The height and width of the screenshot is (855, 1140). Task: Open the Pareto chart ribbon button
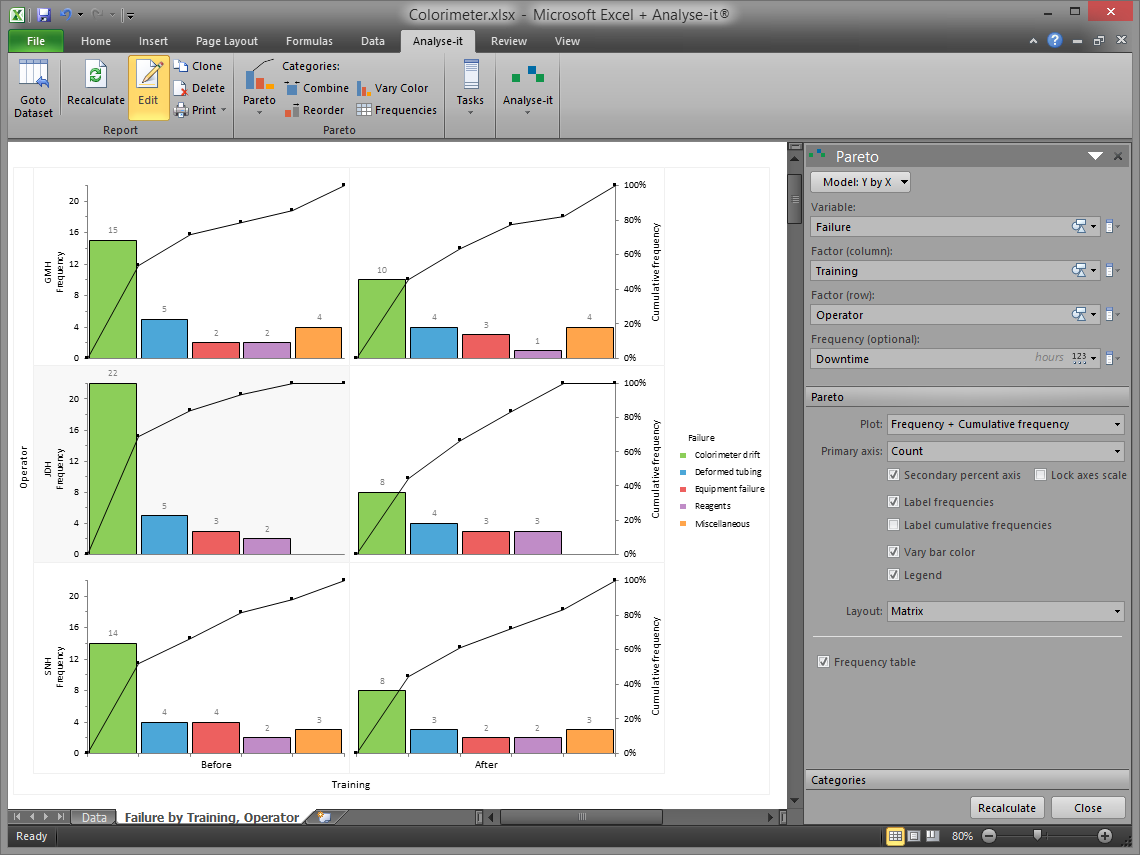260,87
